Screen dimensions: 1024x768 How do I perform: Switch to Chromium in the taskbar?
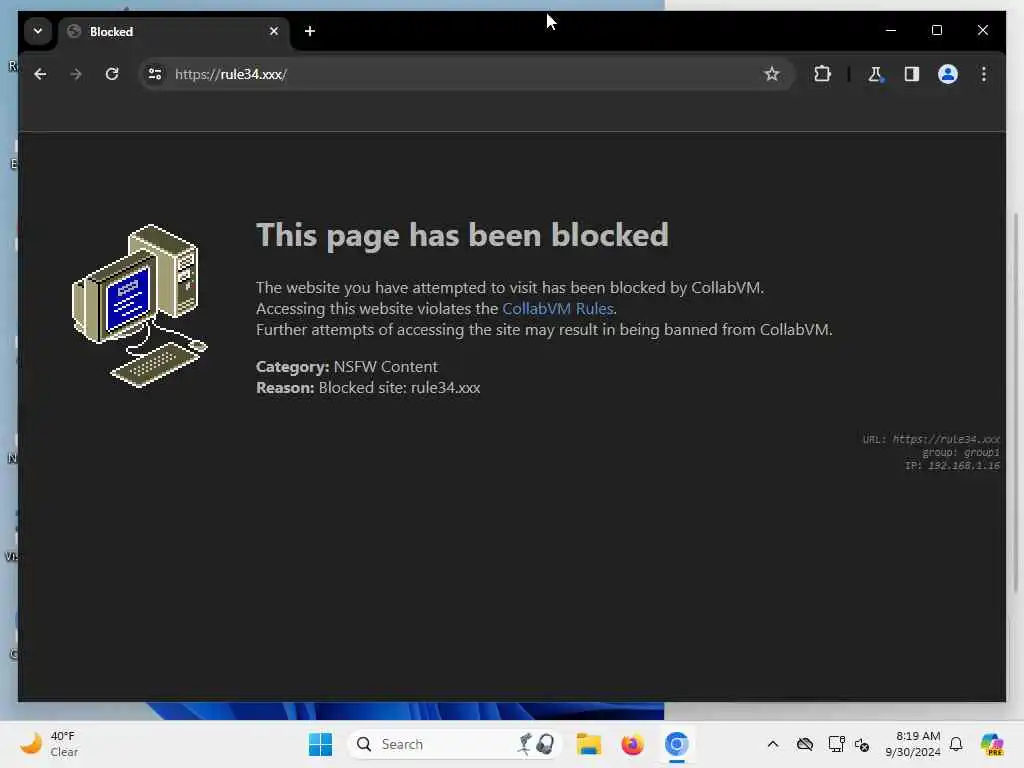coord(677,744)
